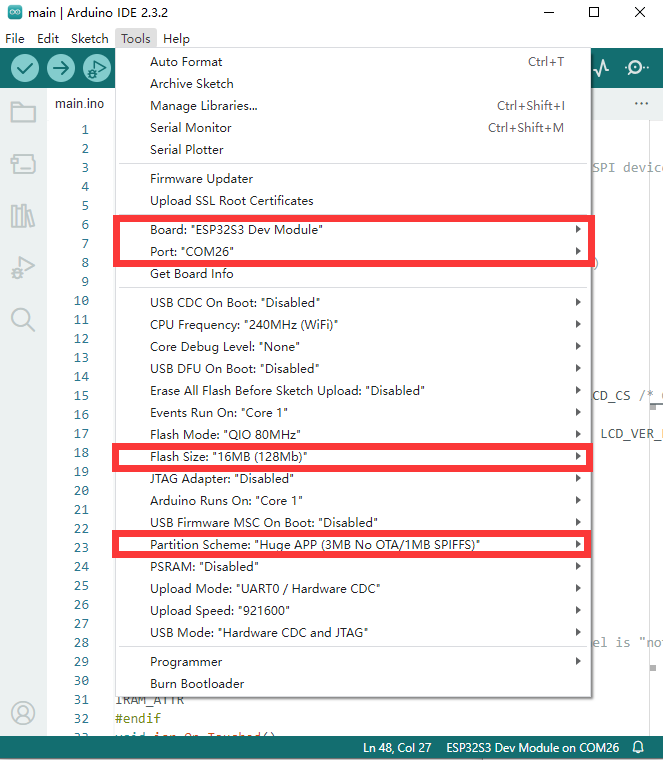This screenshot has width=663, height=760.
Task: Select Serial Monitor menu entry
Action: click(353, 127)
